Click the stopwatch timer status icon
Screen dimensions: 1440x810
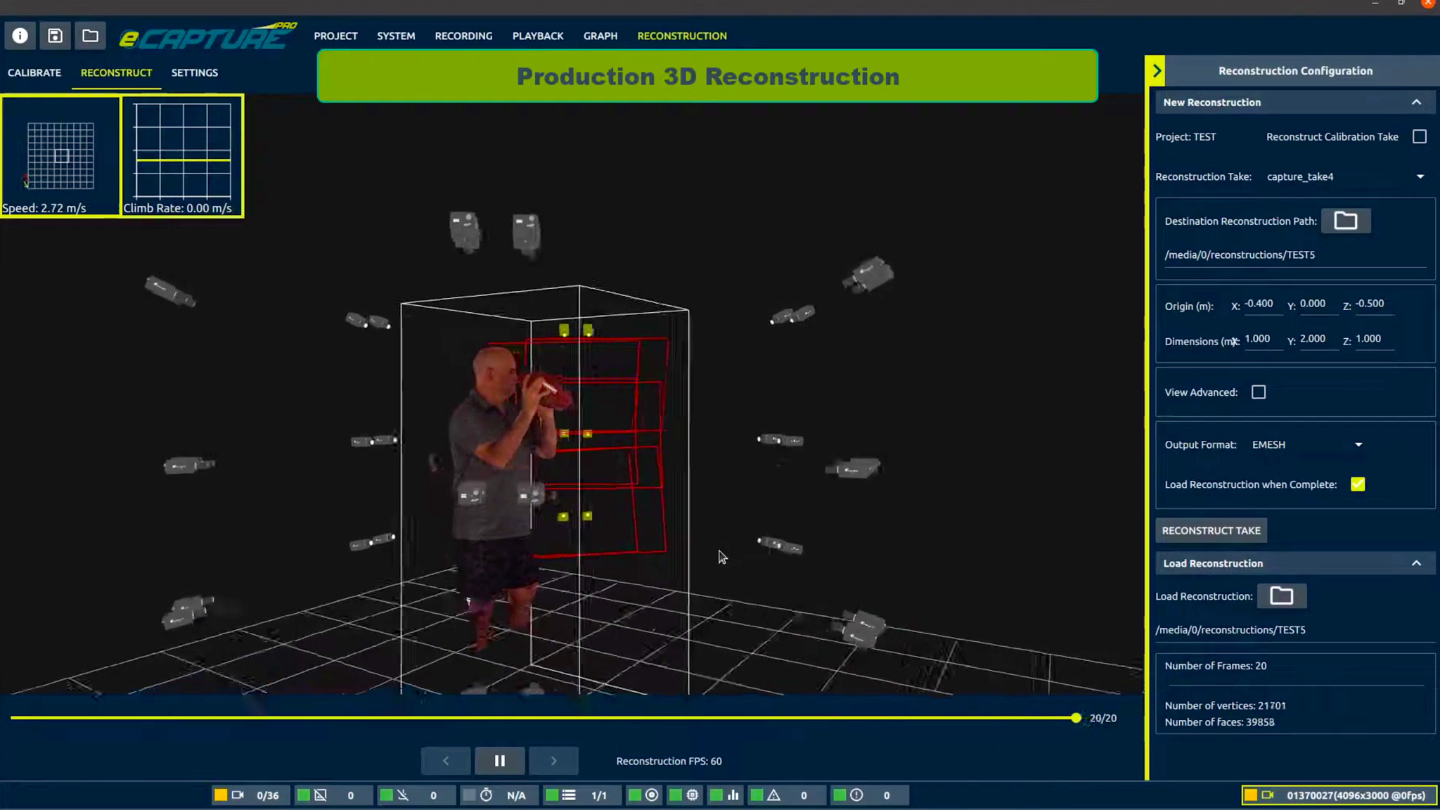486,795
